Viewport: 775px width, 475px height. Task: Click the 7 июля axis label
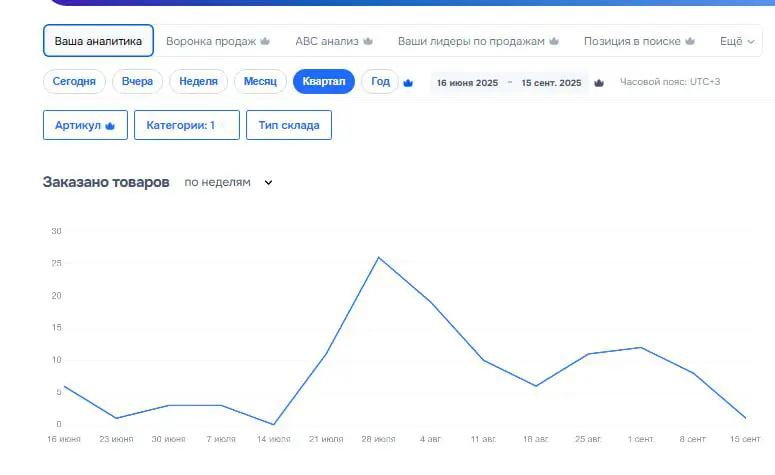tap(221, 439)
